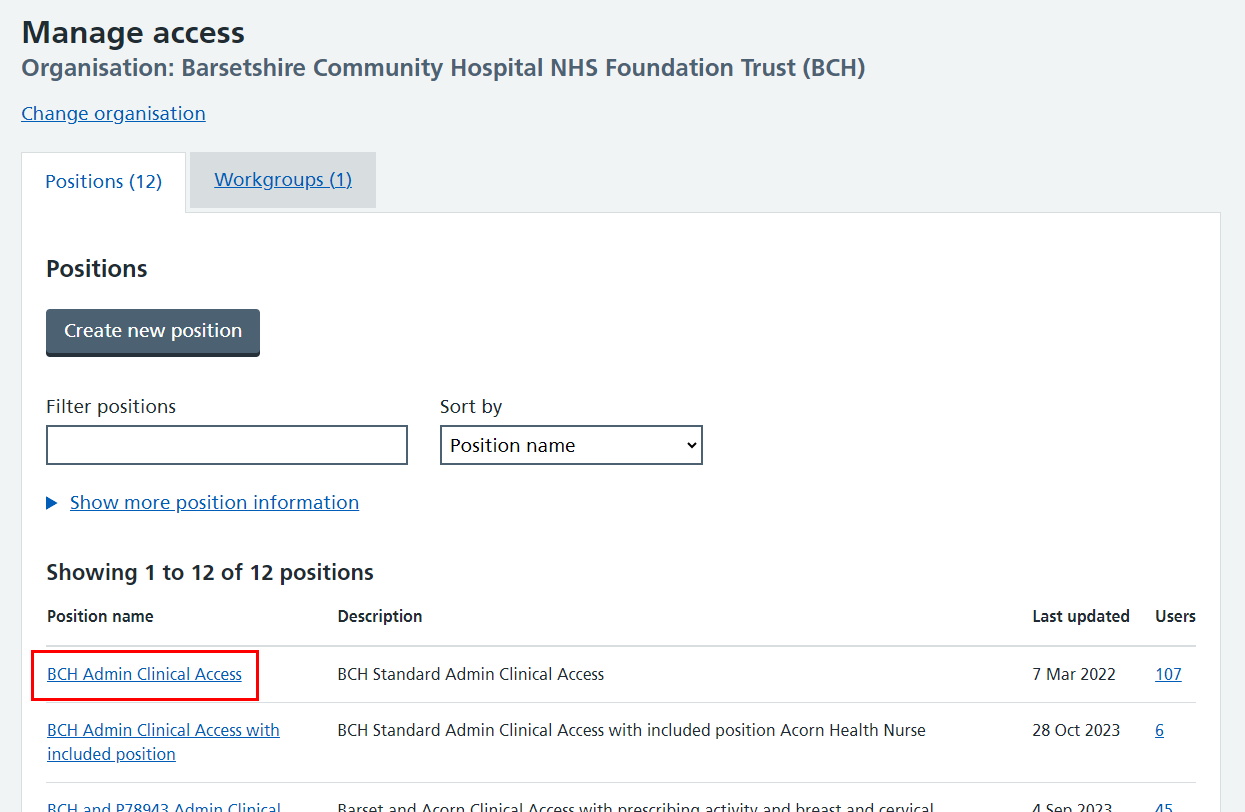This screenshot has width=1245, height=812.
Task: View the 6 users link
Action: pyautogui.click(x=1159, y=730)
